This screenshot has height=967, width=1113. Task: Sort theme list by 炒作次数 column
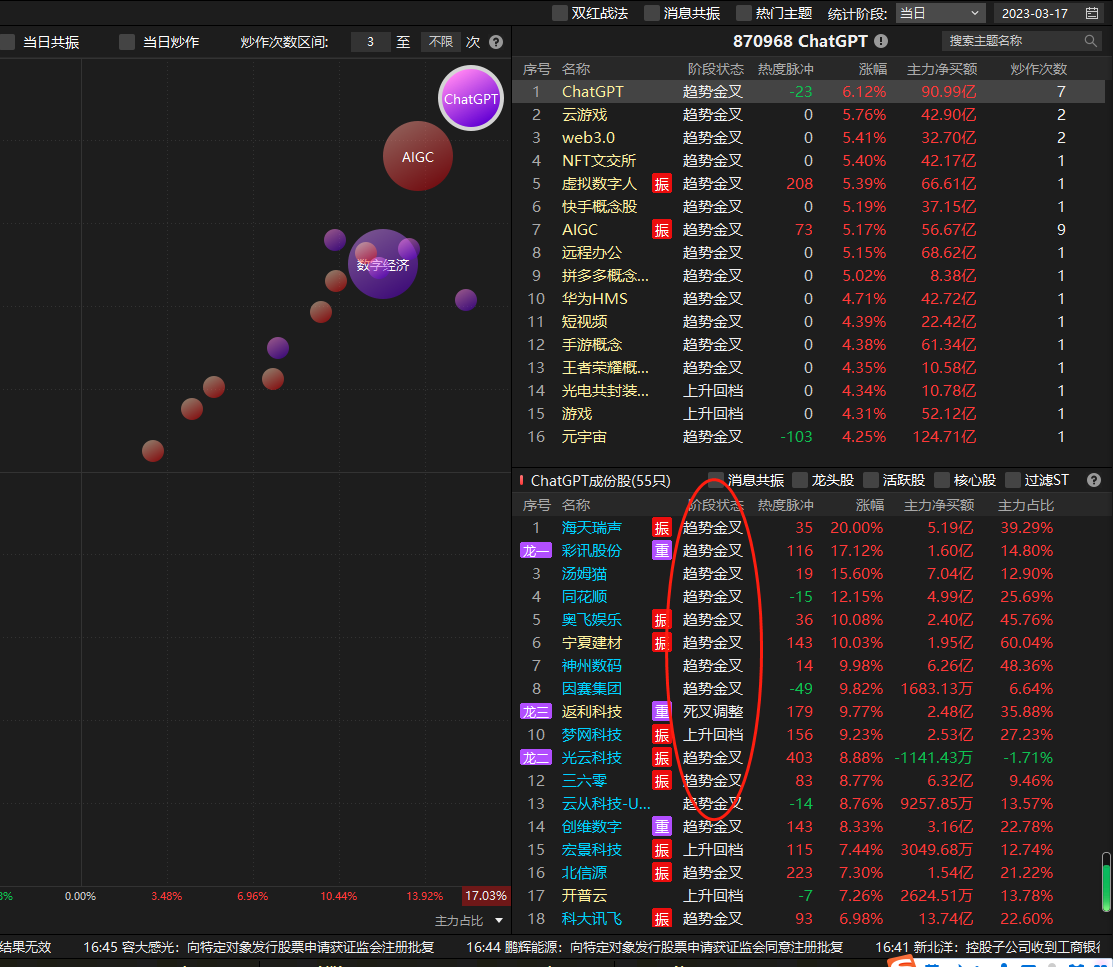pyautogui.click(x=1038, y=69)
